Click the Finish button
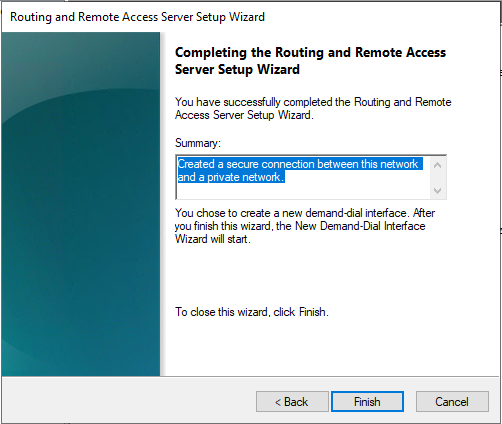Image resolution: width=502 pixels, height=424 pixels. 367,401
